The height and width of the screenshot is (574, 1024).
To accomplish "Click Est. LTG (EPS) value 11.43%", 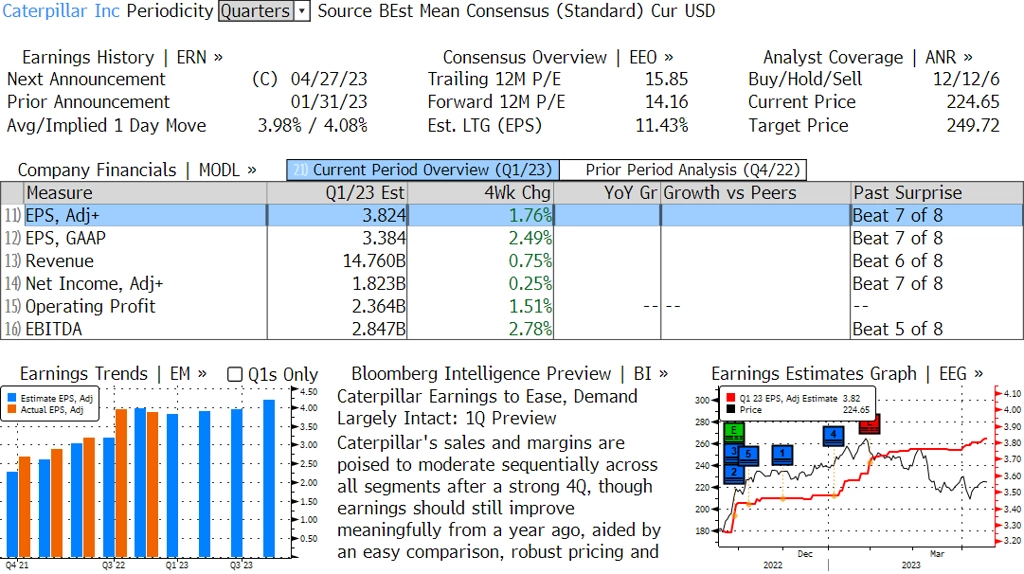I will click(662, 125).
